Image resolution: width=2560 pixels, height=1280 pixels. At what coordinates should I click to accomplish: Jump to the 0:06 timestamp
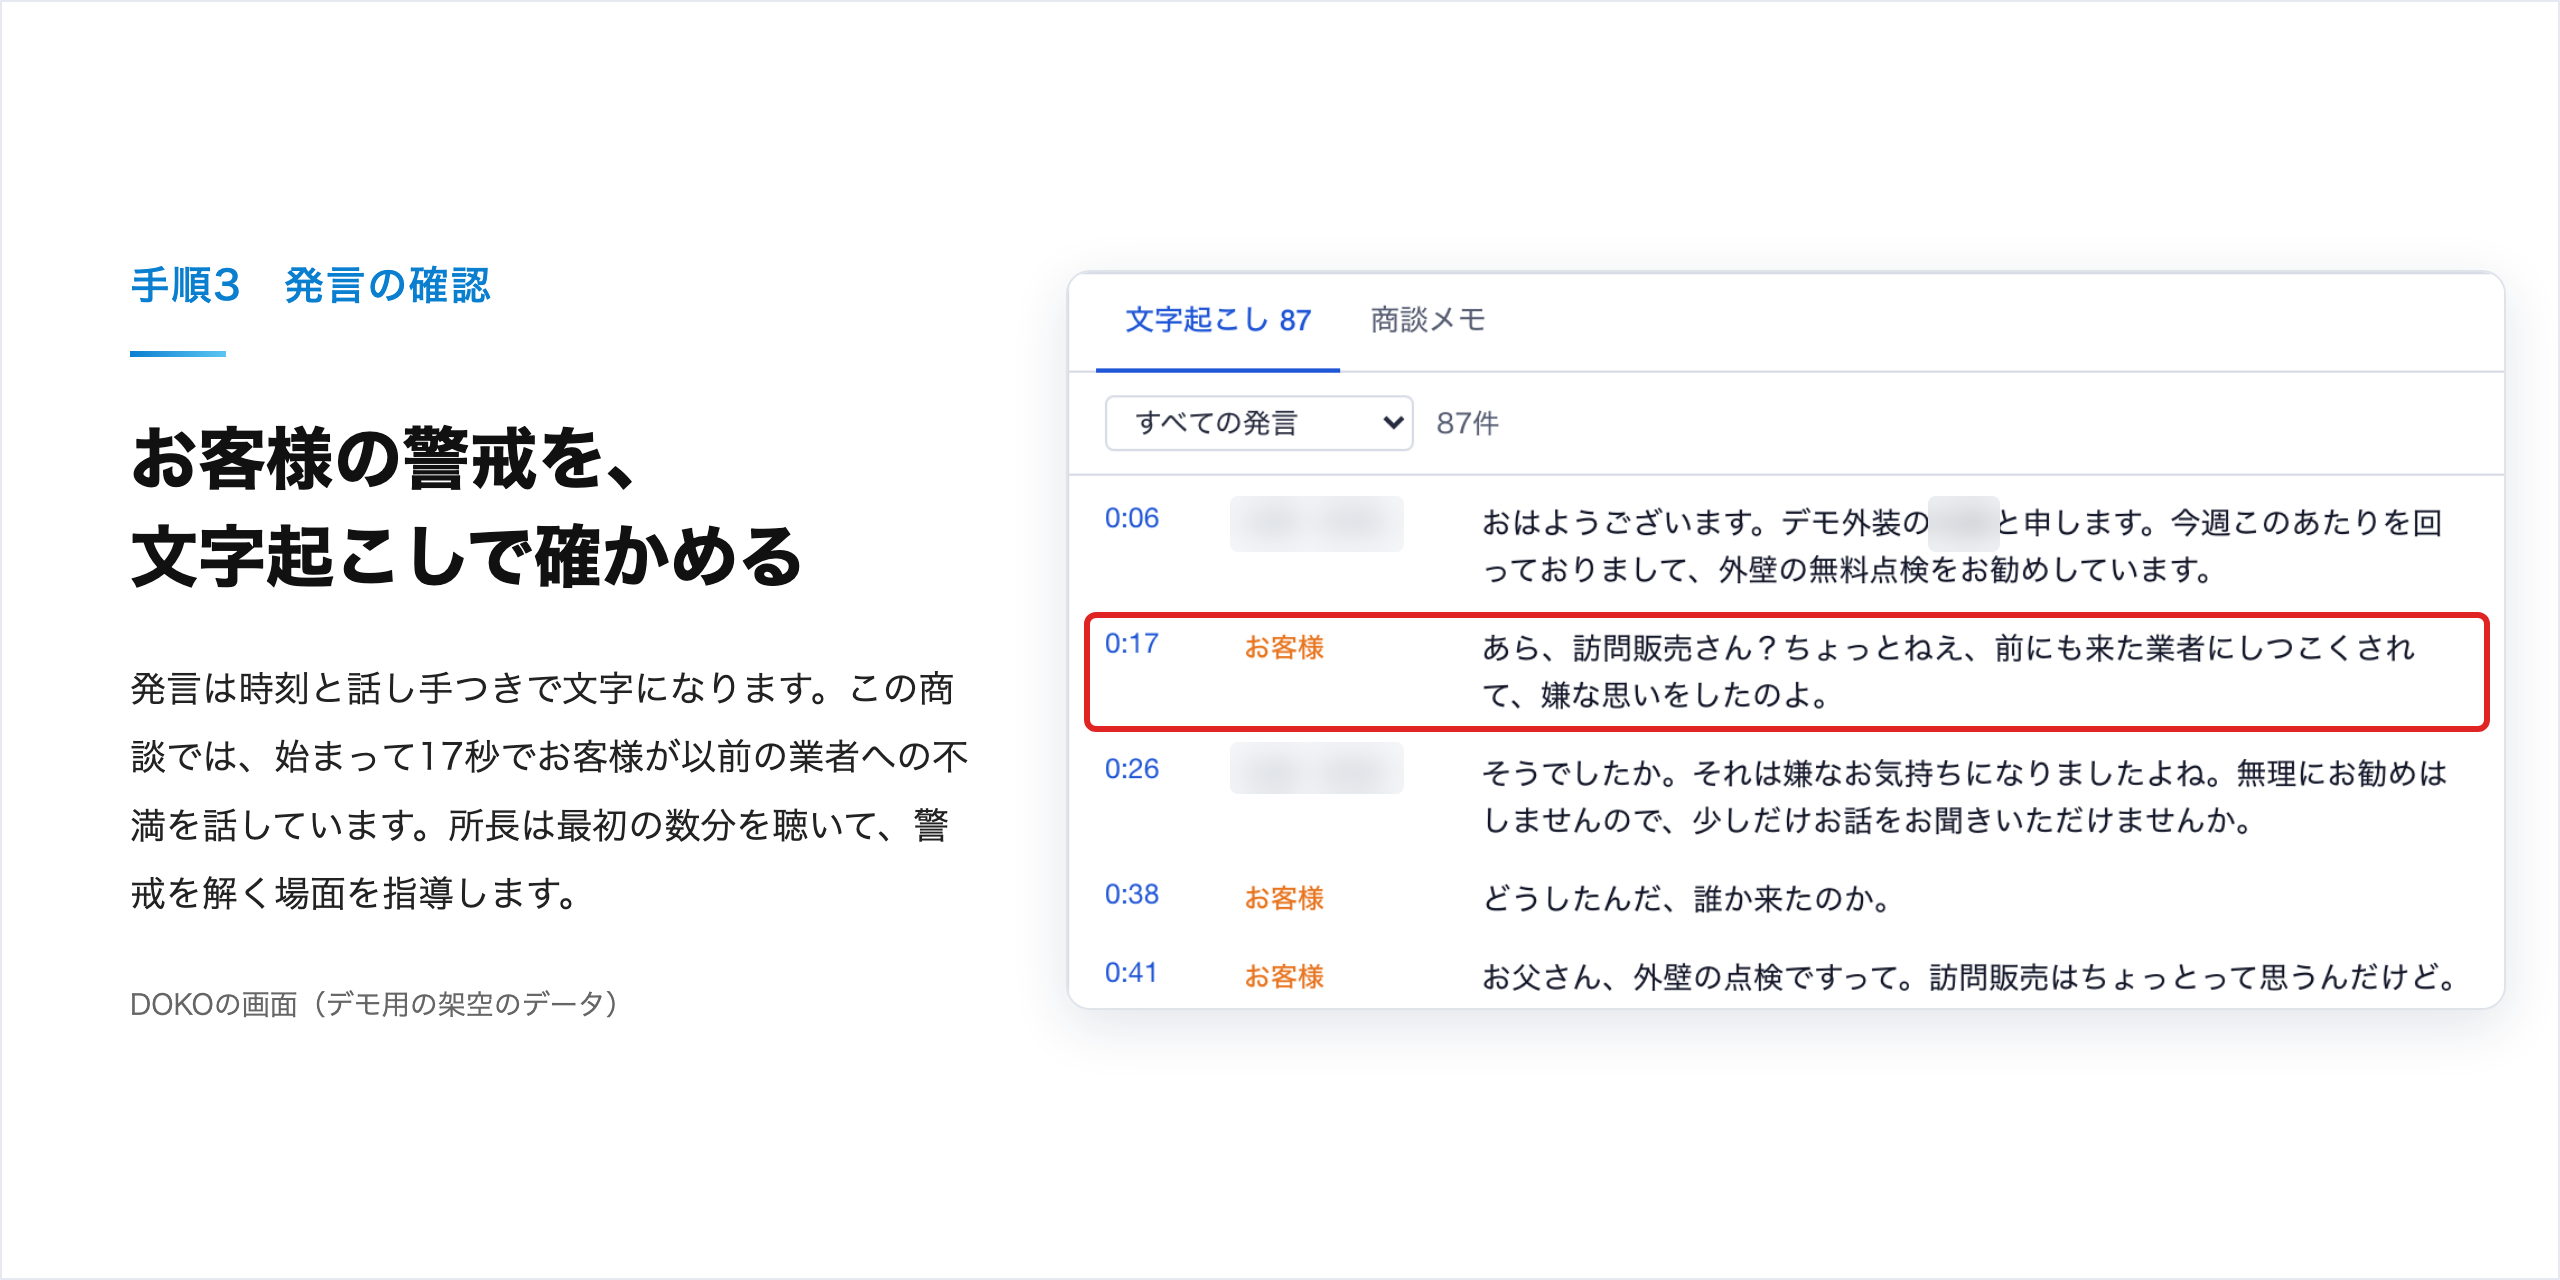pyautogui.click(x=1131, y=518)
